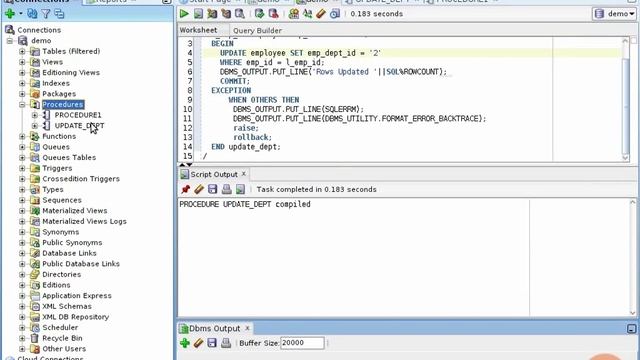Viewport: 640px width, 360px height.
Task: Expand the UPDATE_DEPT procedure node
Action: click(x=35, y=126)
